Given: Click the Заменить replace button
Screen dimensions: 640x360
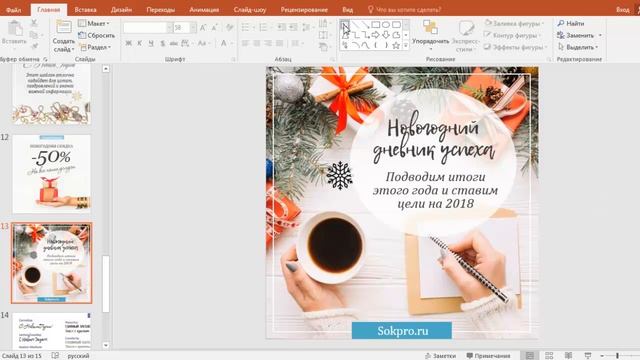Looking at the screenshot, I should pyautogui.click(x=579, y=36).
